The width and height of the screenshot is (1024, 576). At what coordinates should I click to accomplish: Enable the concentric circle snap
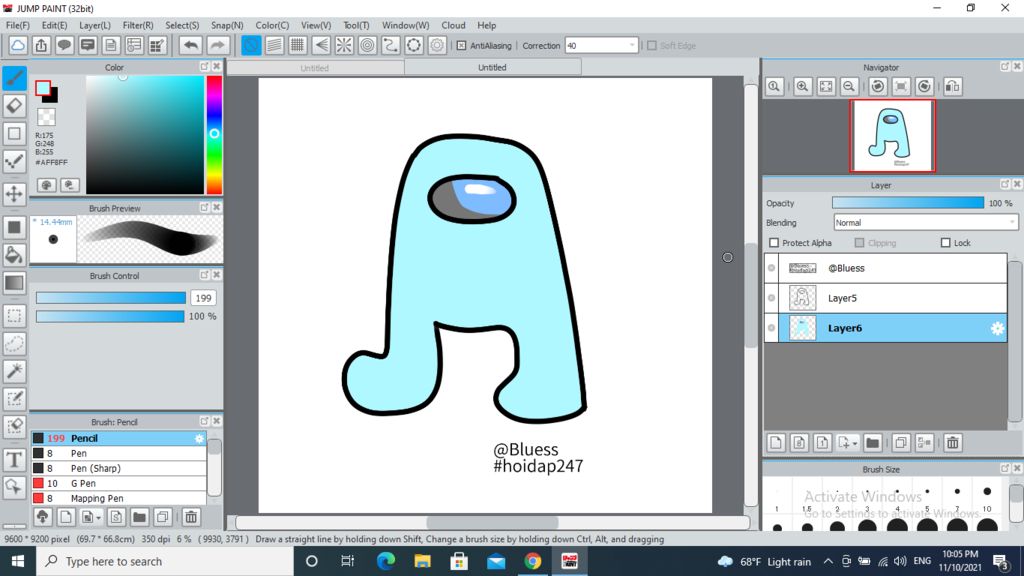[368, 45]
